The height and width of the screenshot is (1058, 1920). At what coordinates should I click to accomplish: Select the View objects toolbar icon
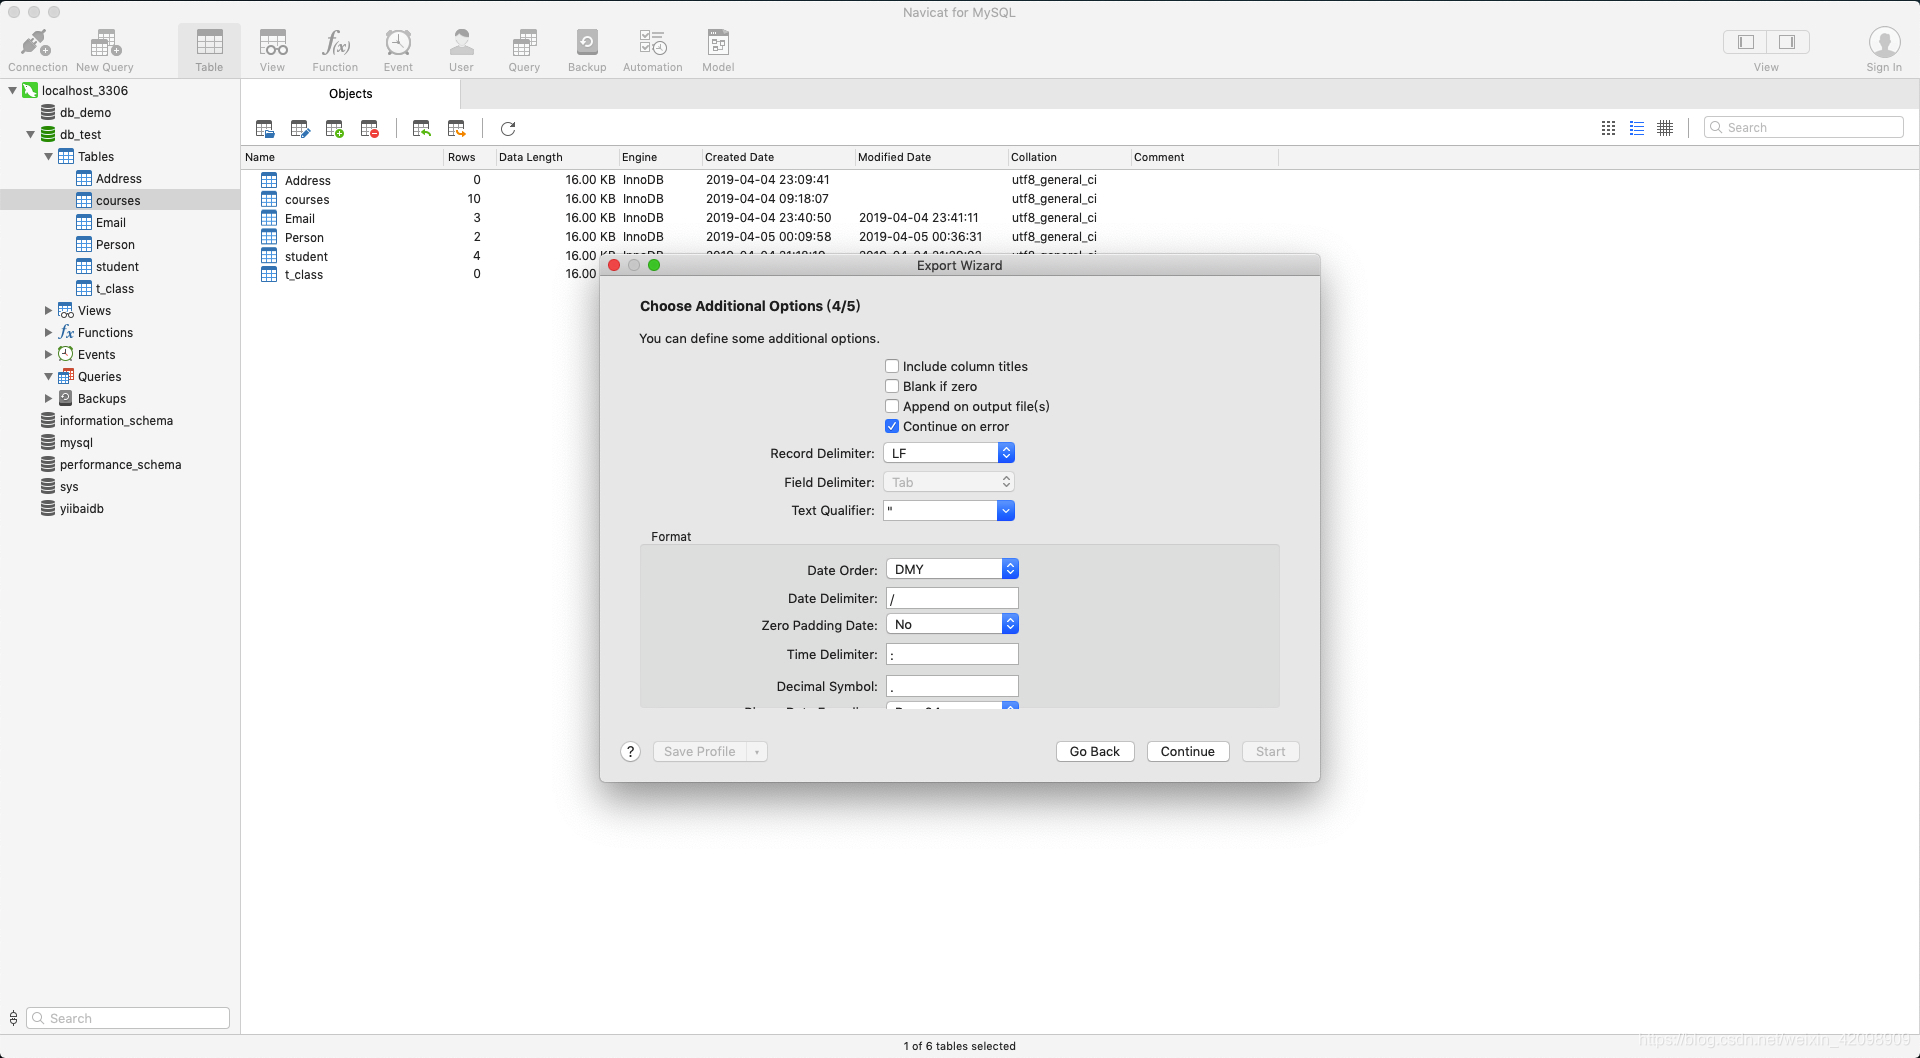[x=272, y=50]
